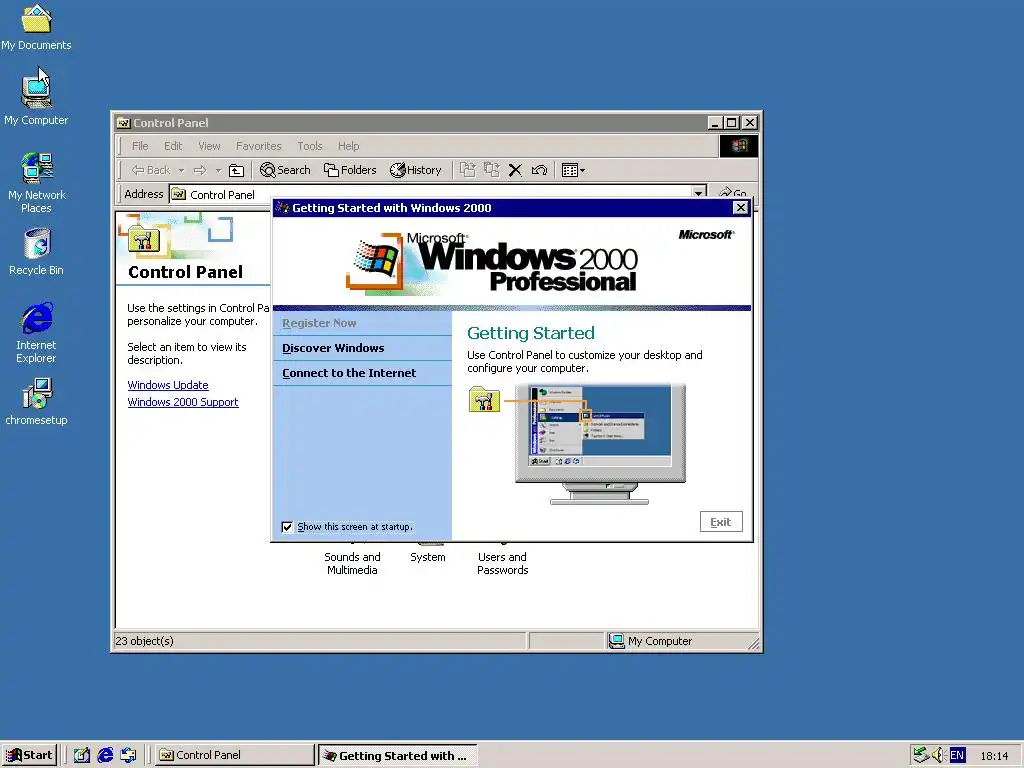
Task: Click the Undo toolbar icon
Action: click(x=539, y=170)
